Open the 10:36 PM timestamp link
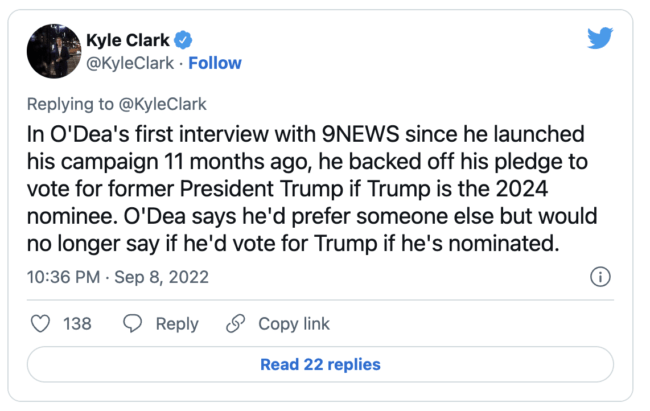The image size is (650, 411). click(63, 277)
